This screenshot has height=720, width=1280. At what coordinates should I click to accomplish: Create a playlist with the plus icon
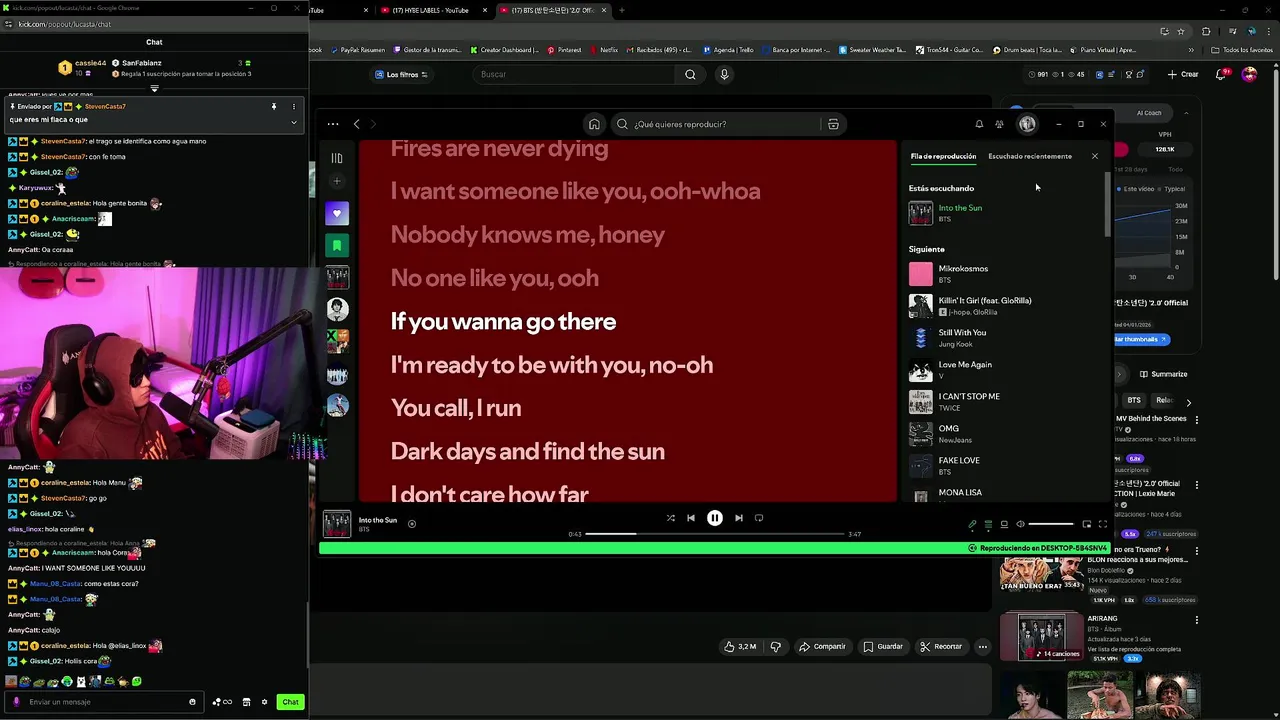pyautogui.click(x=337, y=181)
